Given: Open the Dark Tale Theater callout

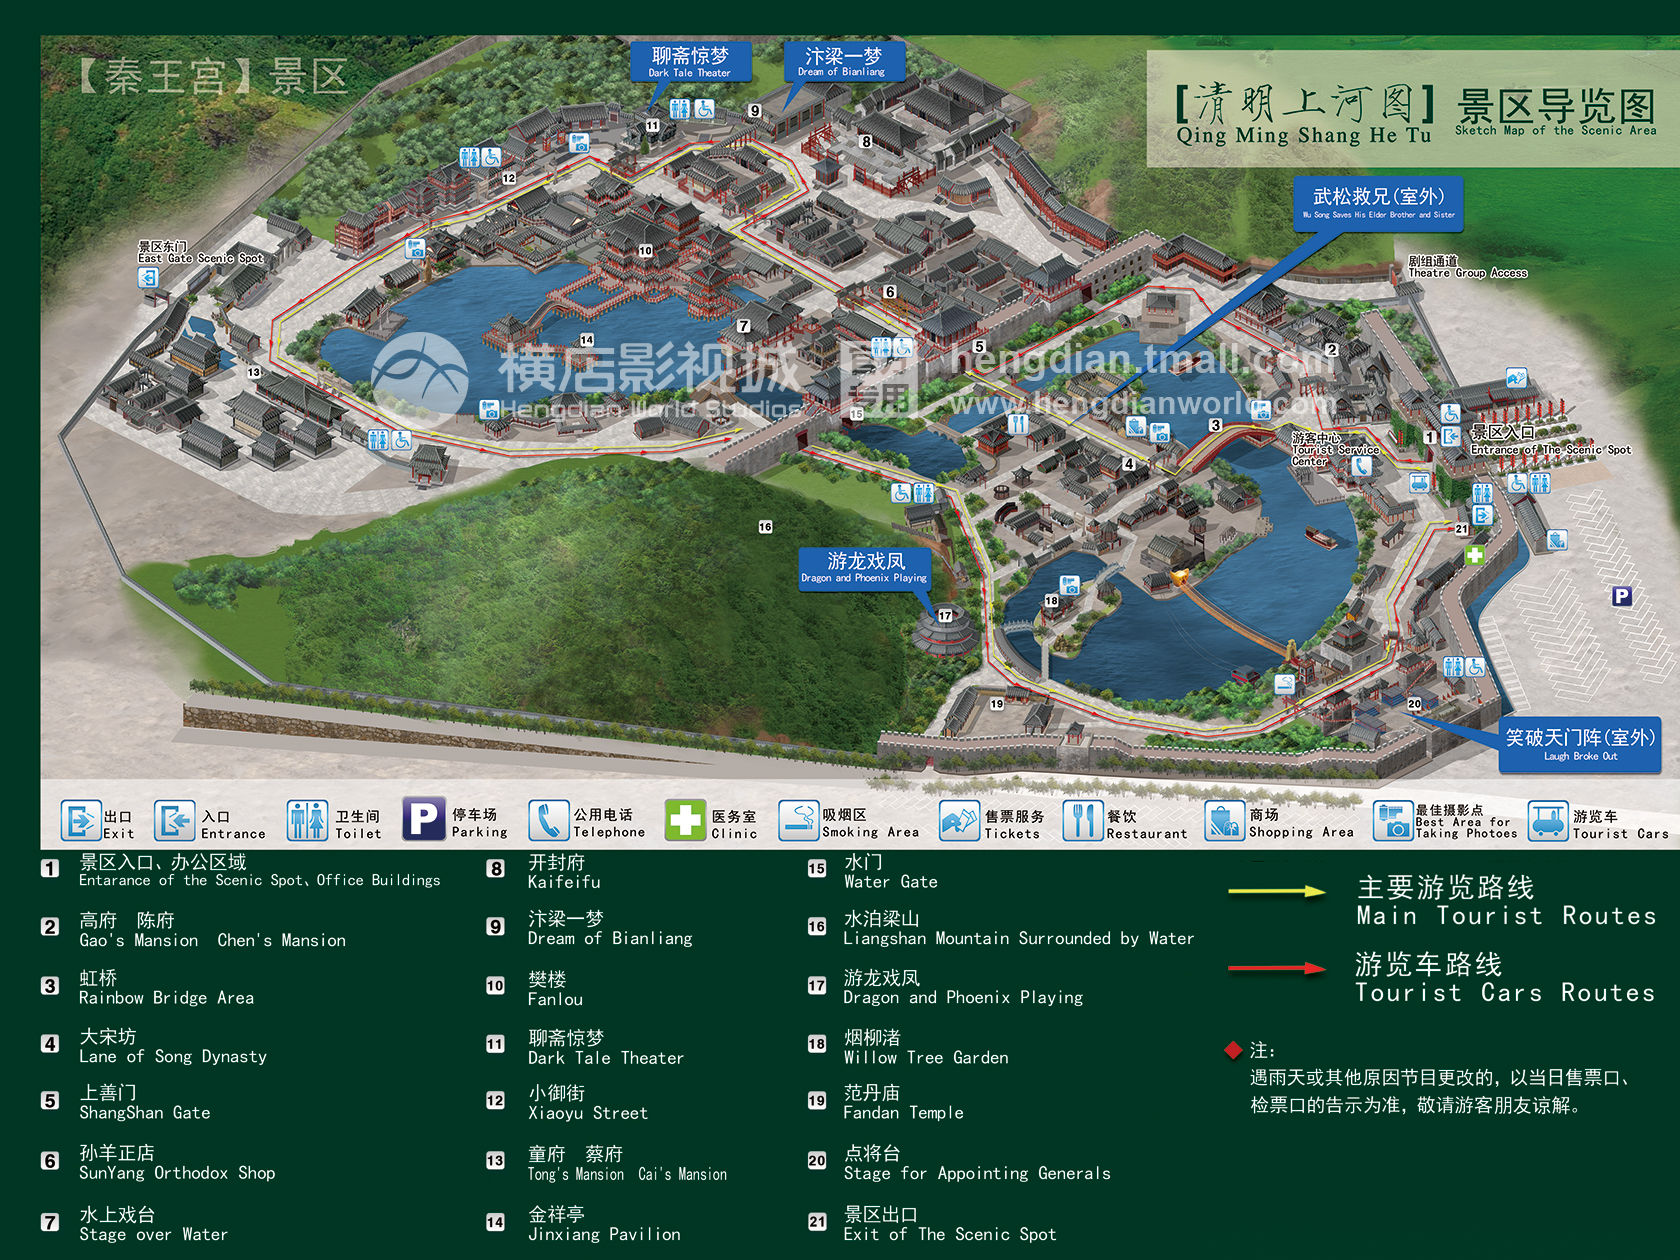Looking at the screenshot, I should (689, 61).
